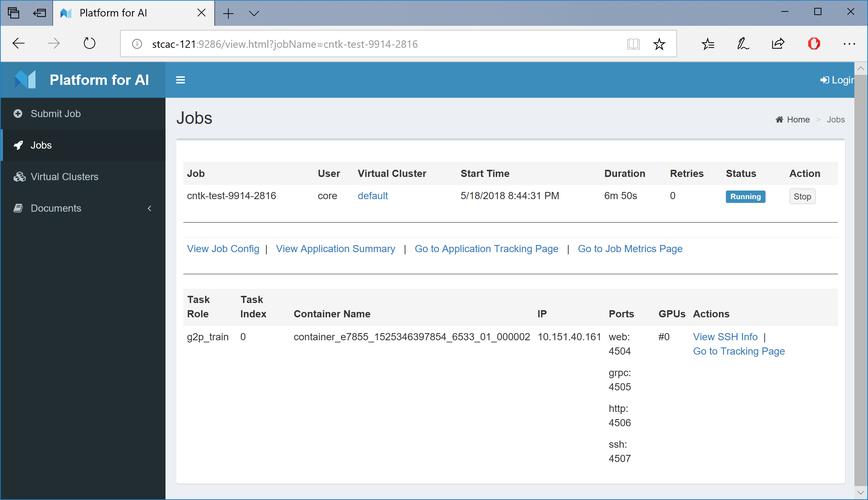The height and width of the screenshot is (500, 868).
Task: Open the default virtual cluster link
Action: coord(373,195)
